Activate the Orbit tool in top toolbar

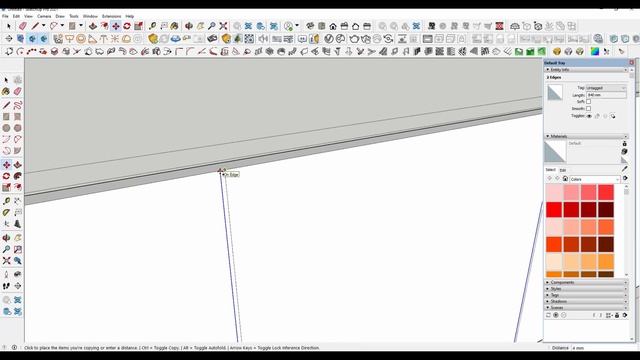(189, 26)
